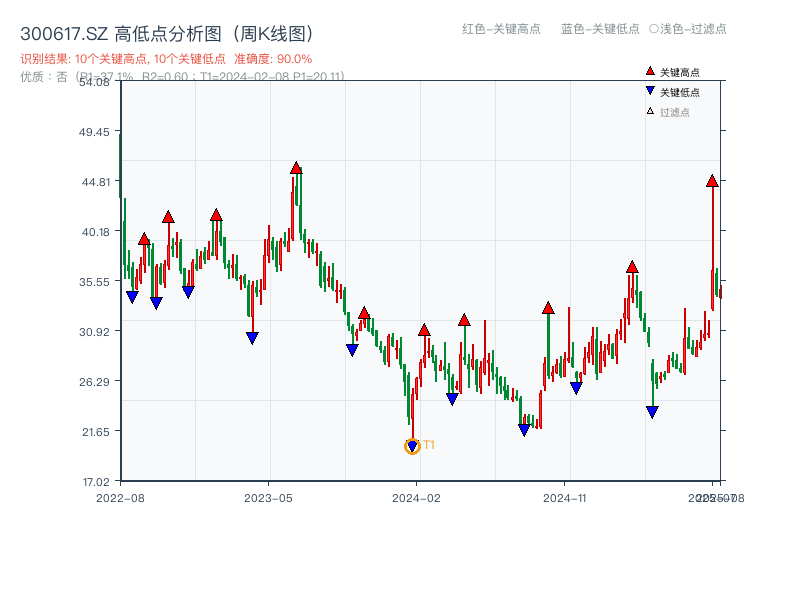Click the blue key-low triangle just below 30.92 before 2023-05
Screen dimensions: 800x600
[252, 338]
